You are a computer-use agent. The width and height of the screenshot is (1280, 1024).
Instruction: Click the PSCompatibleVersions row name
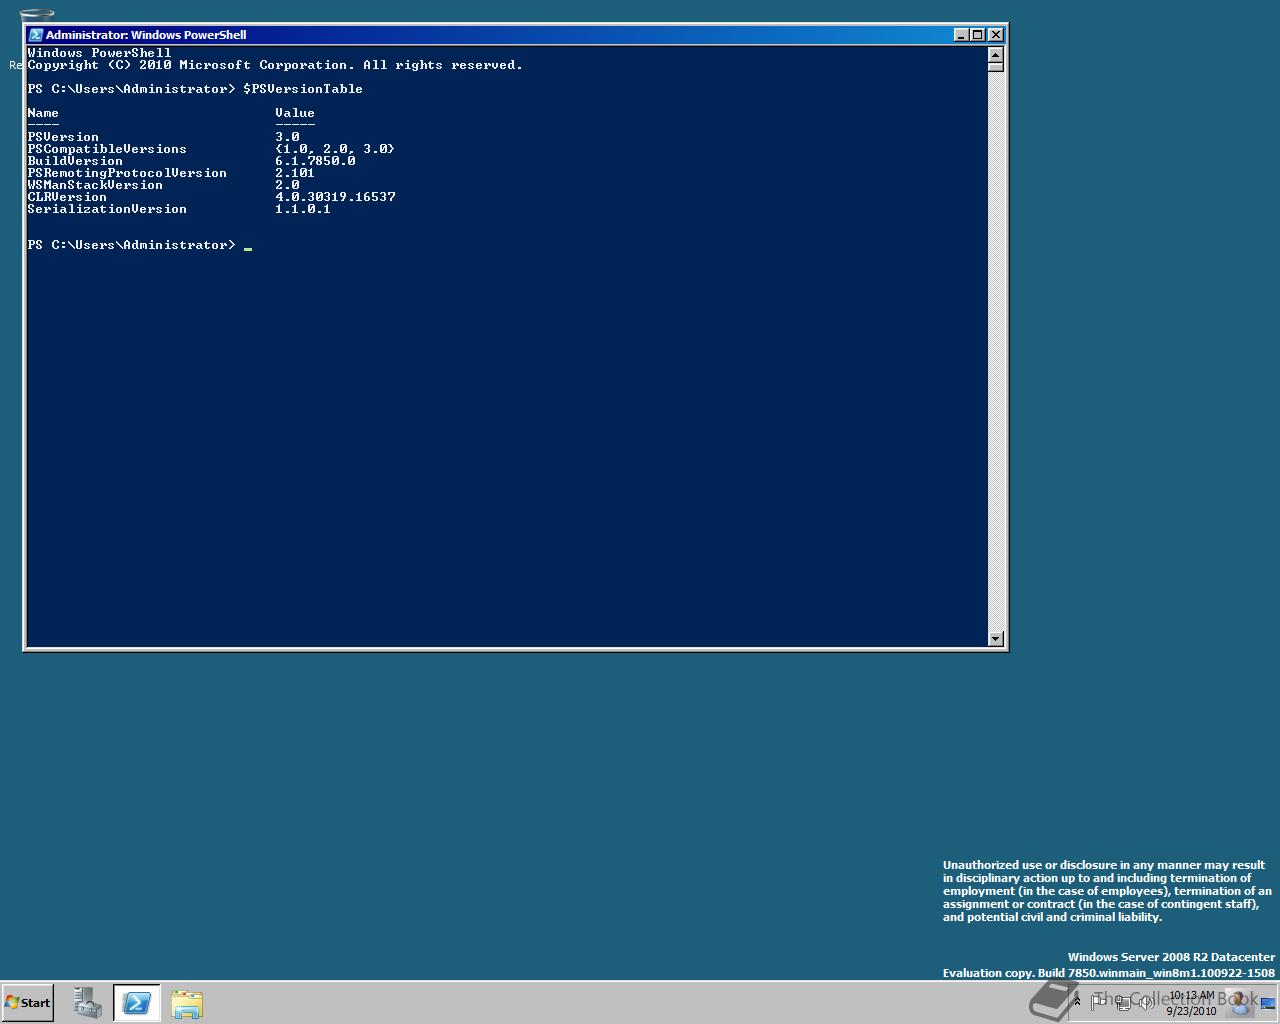click(x=107, y=149)
